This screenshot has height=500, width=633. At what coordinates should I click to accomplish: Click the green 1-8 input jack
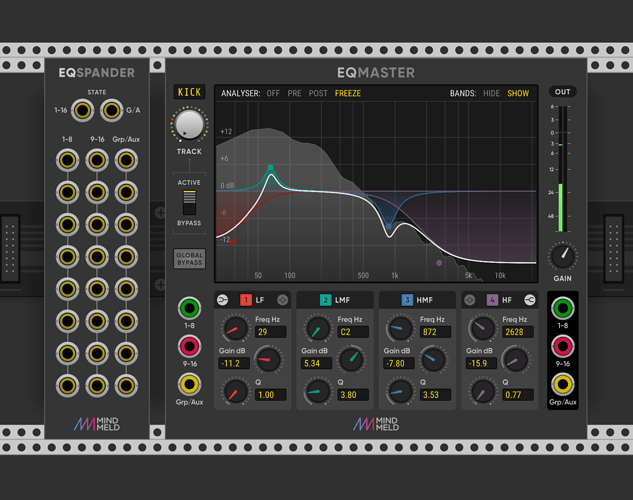pyautogui.click(x=189, y=308)
